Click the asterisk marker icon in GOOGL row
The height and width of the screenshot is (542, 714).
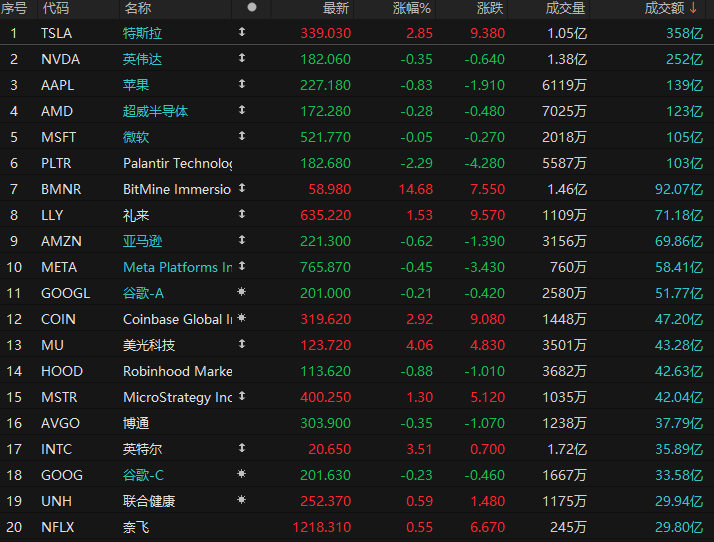point(242,291)
